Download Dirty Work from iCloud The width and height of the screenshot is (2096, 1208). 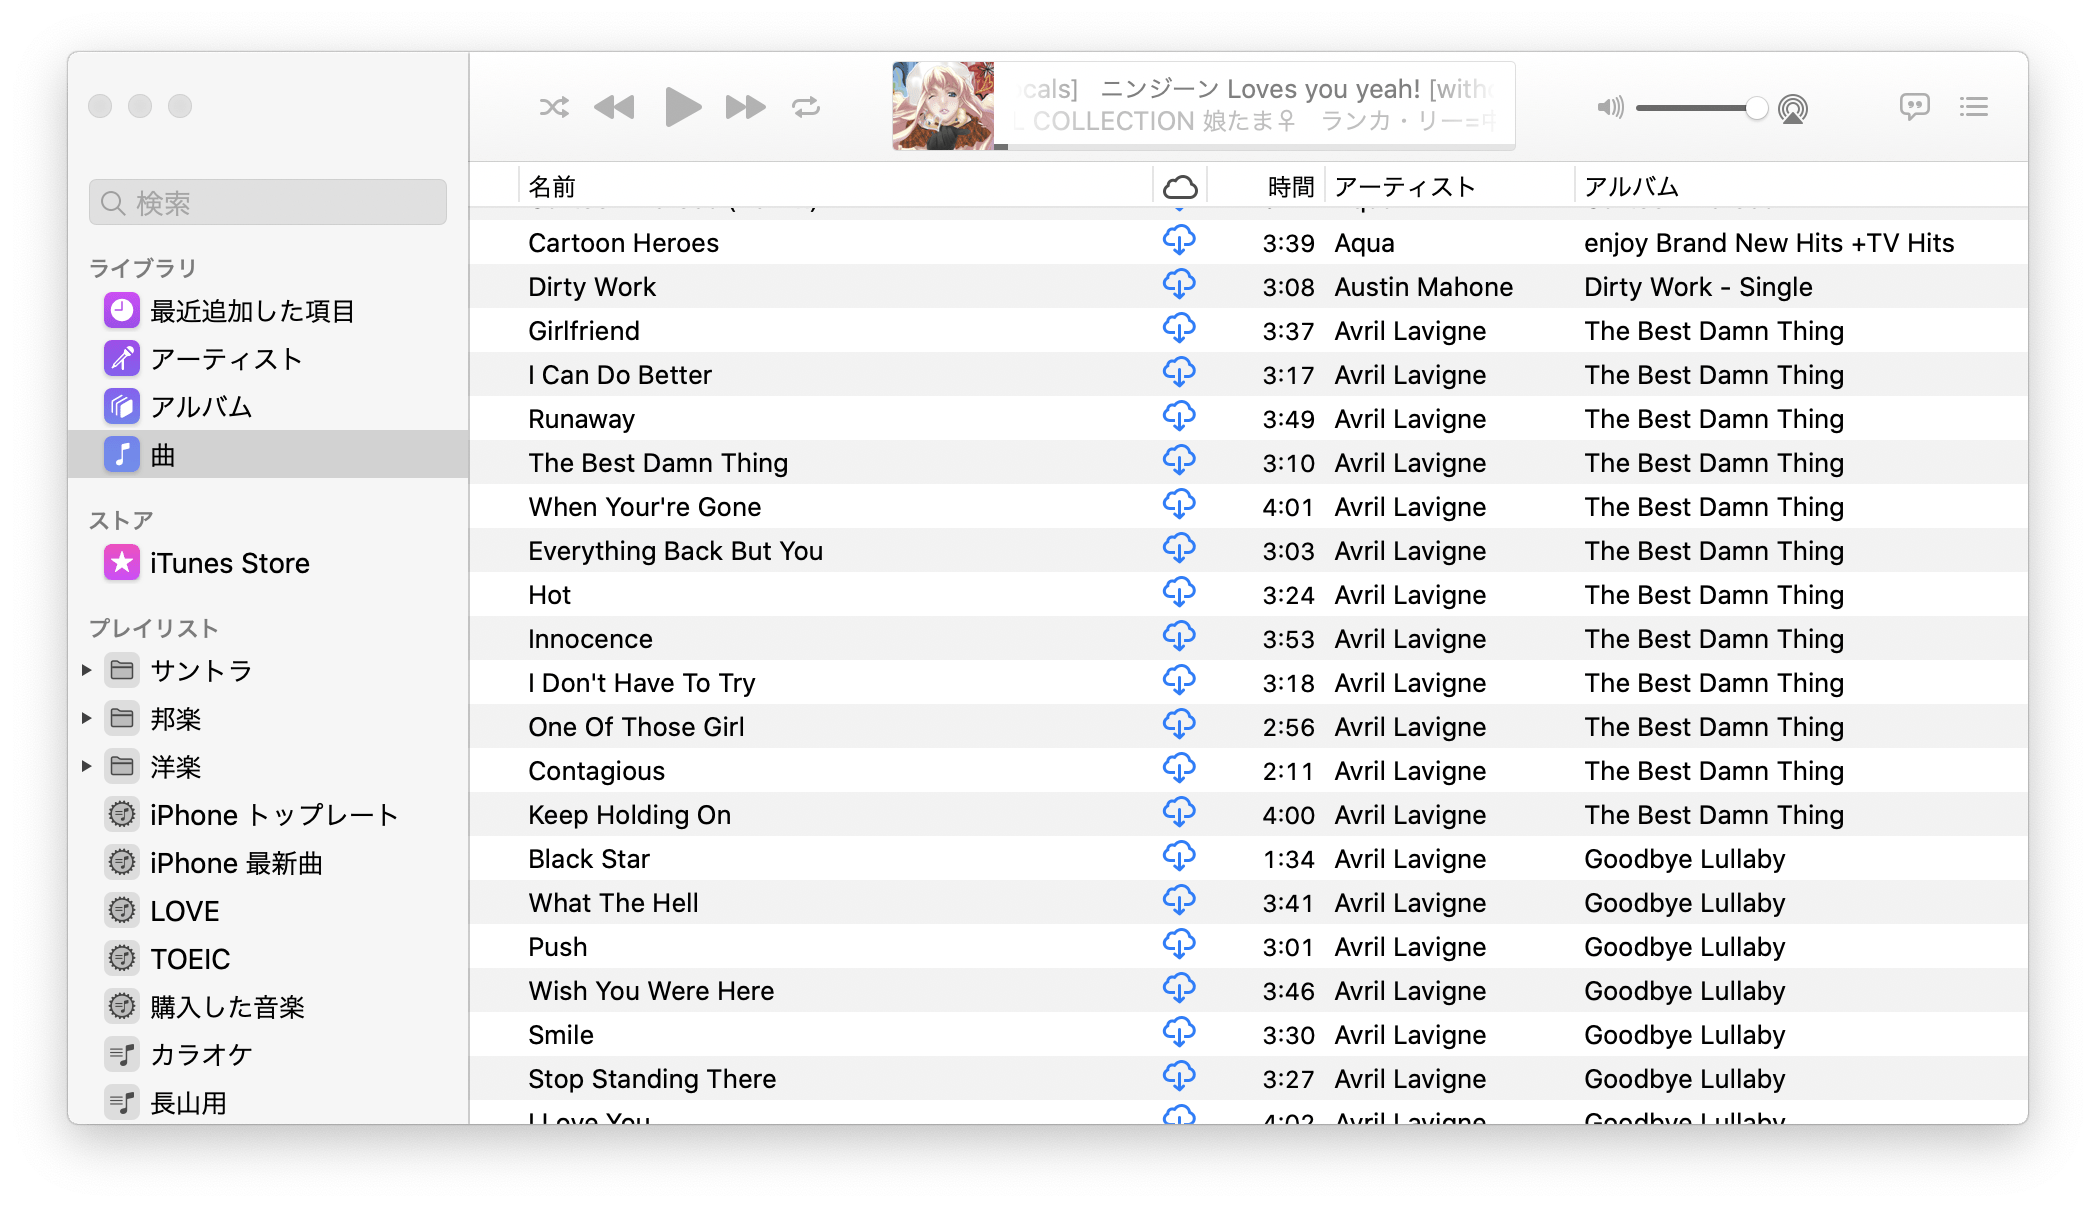coord(1179,285)
